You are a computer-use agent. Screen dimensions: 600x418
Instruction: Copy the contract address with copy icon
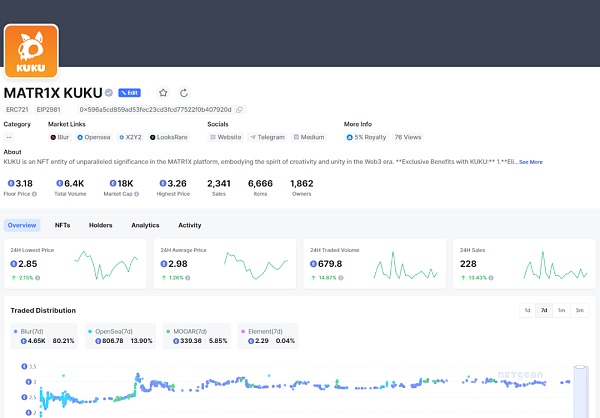click(240, 110)
